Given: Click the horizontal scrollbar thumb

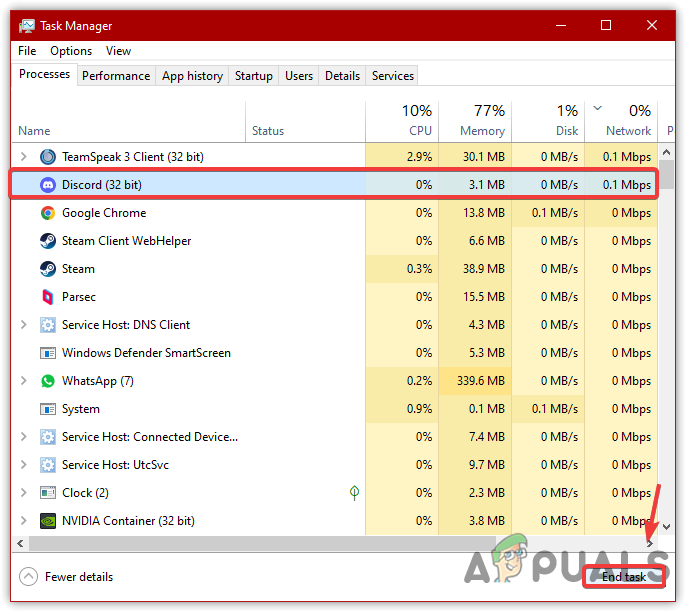Looking at the screenshot, I should (262, 543).
